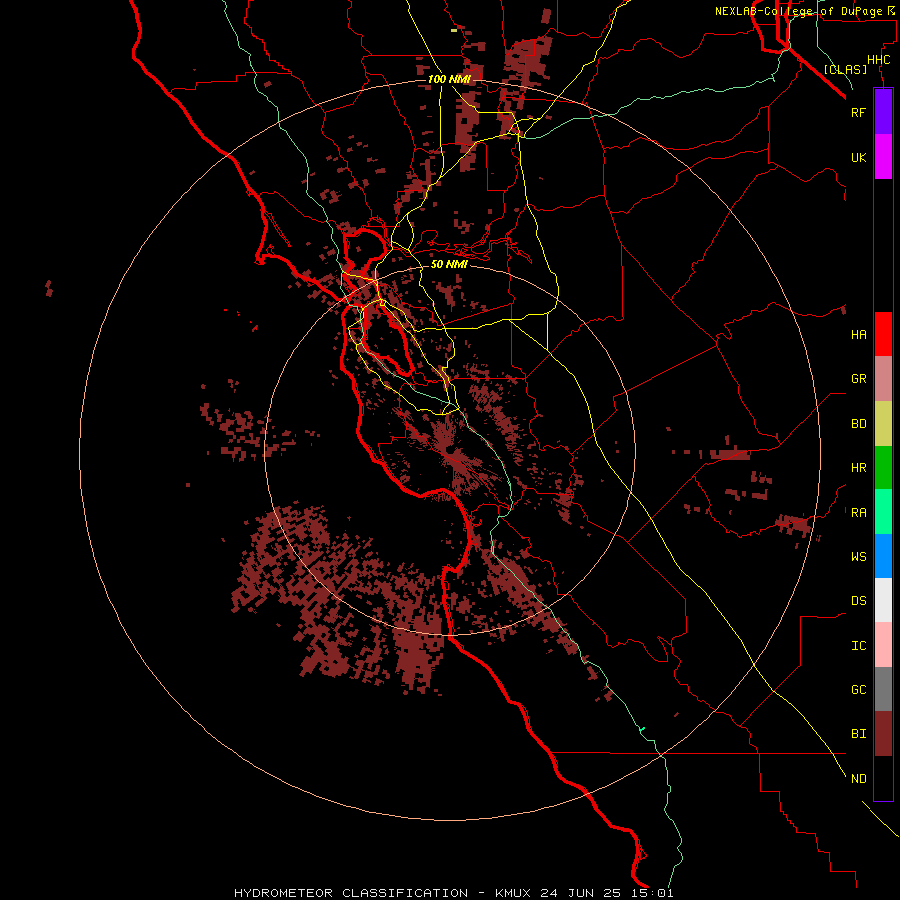The image size is (900, 900).
Task: Click the 50 NMI range ring label
Action: (x=449, y=264)
